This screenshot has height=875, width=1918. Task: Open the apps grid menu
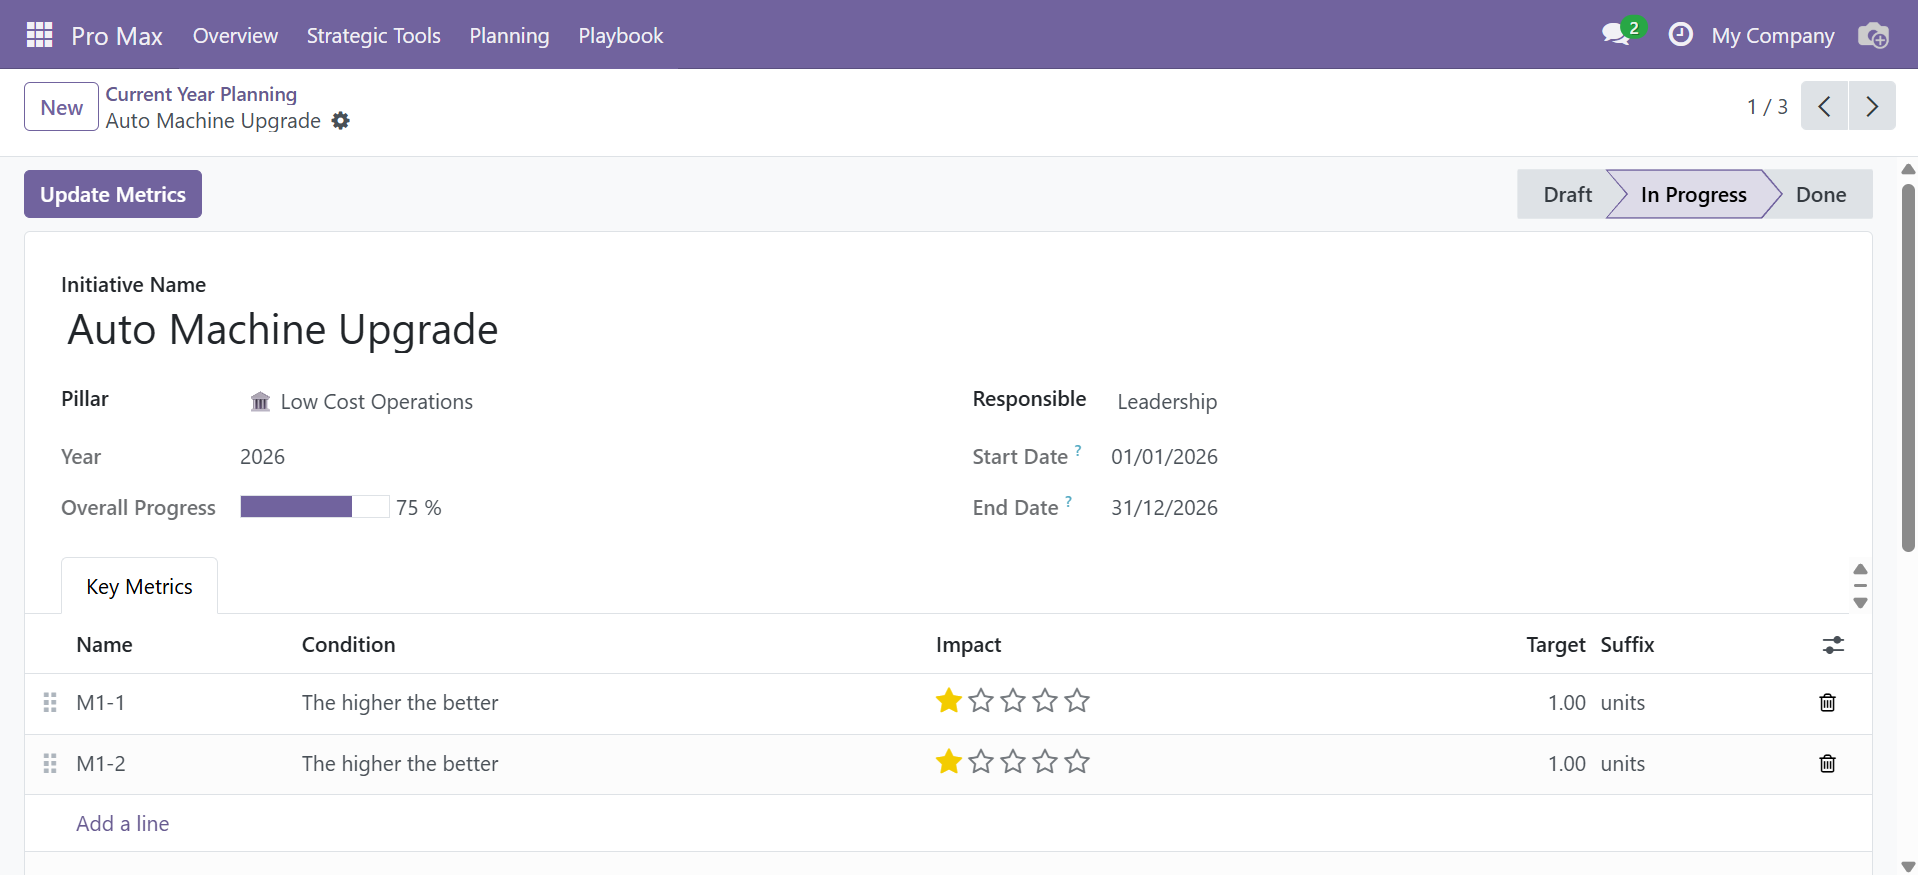click(39, 35)
